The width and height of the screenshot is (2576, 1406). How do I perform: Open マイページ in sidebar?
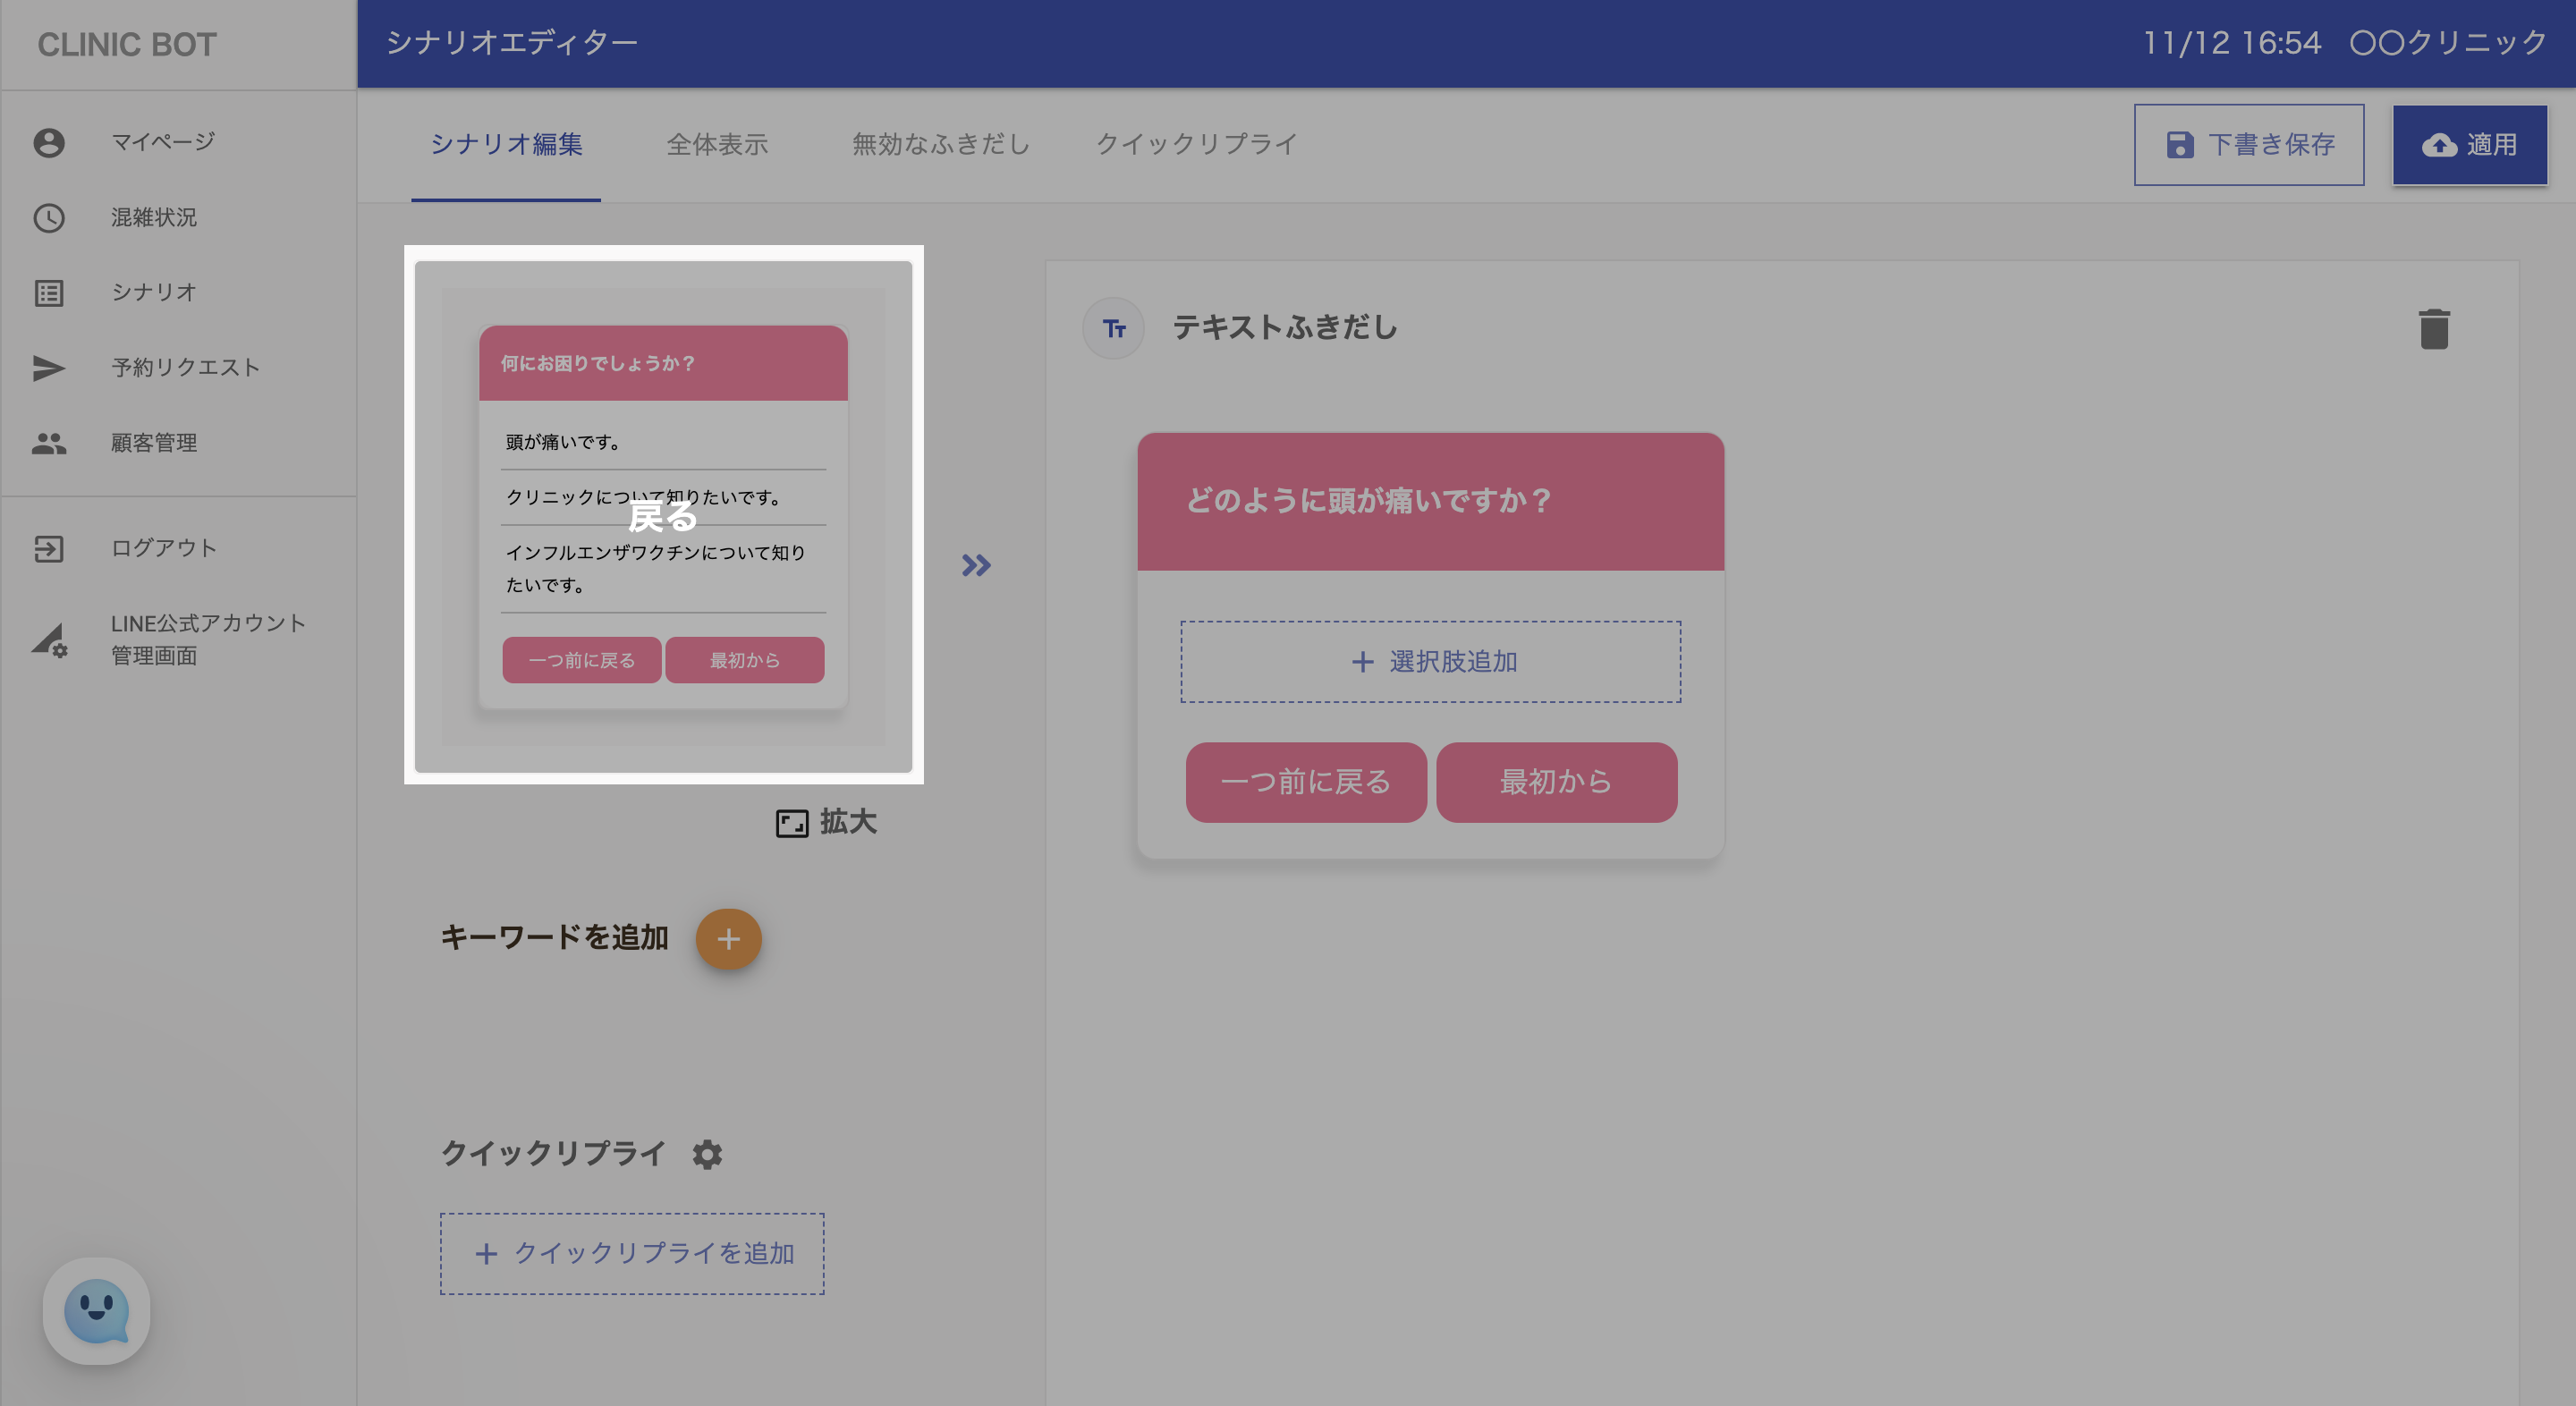(x=162, y=142)
